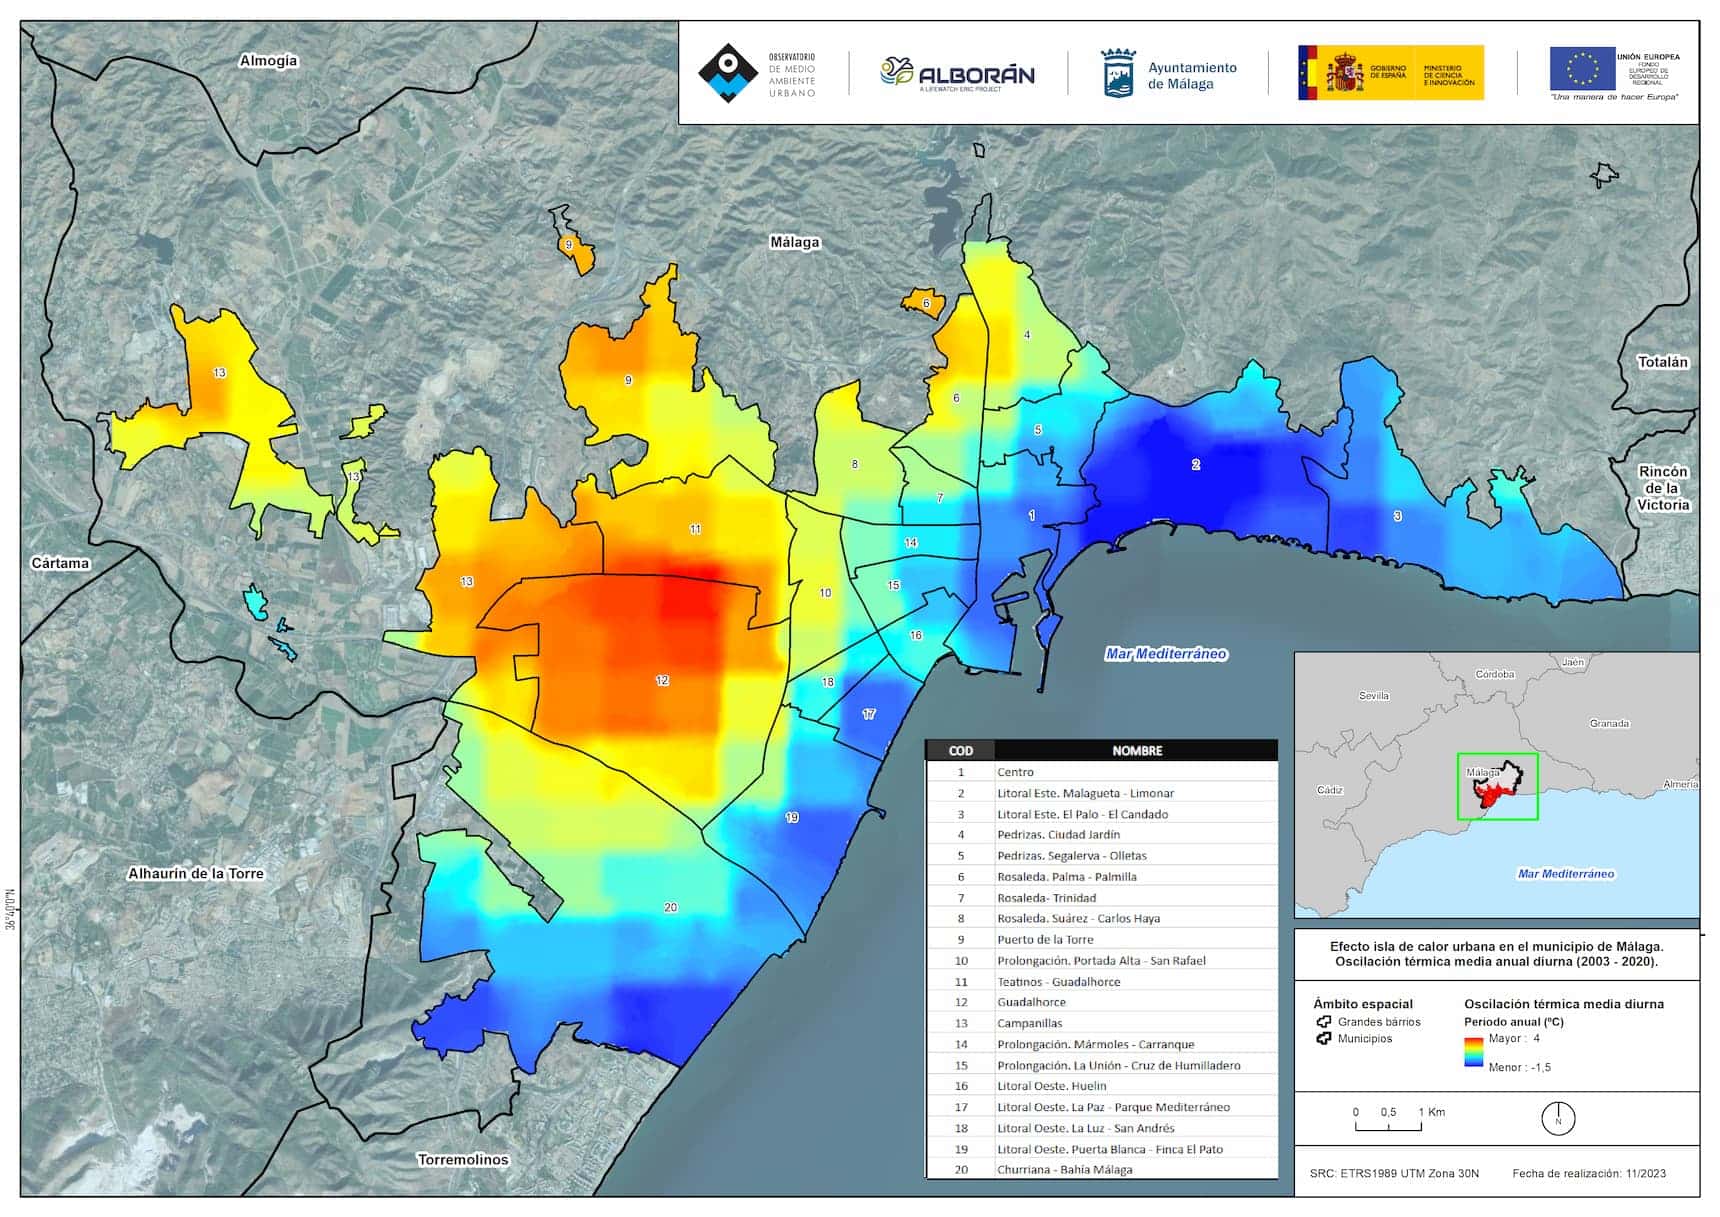
Task: Click the temperature color ramp in legend
Action: (x=1473, y=1053)
